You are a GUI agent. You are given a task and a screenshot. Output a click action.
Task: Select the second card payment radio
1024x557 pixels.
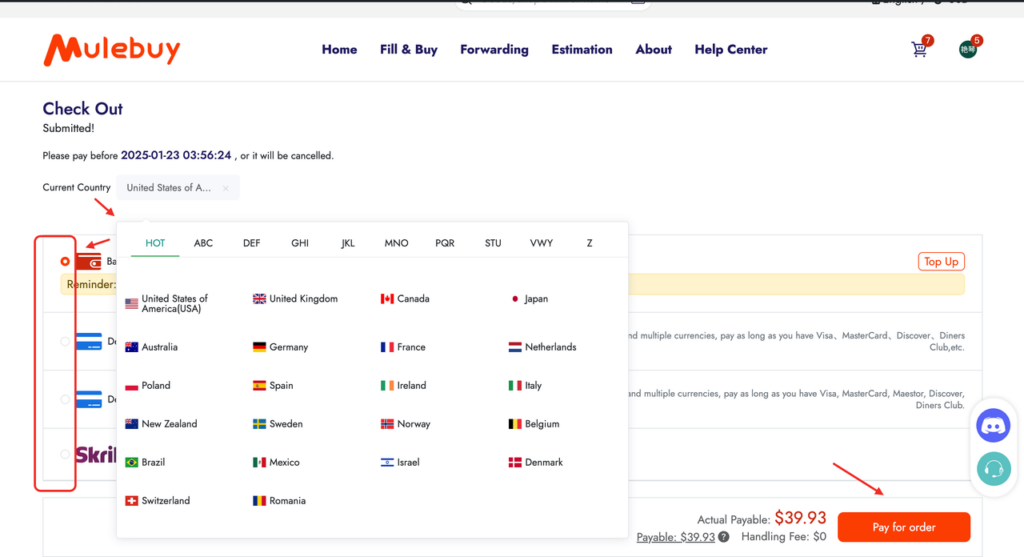click(x=65, y=399)
